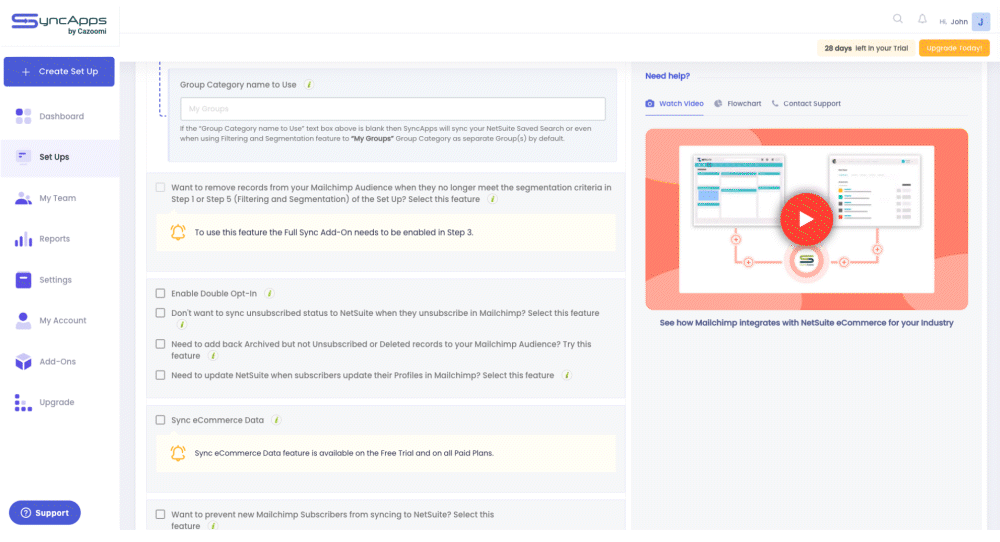
Task: Click the Add-Ons cube icon
Action: 24,362
